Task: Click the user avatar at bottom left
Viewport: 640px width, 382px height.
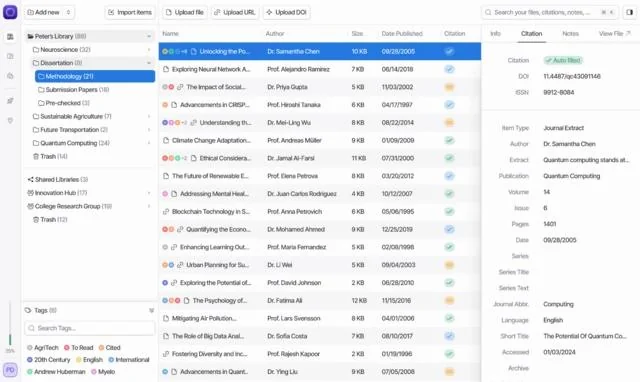Action: pos(10,370)
